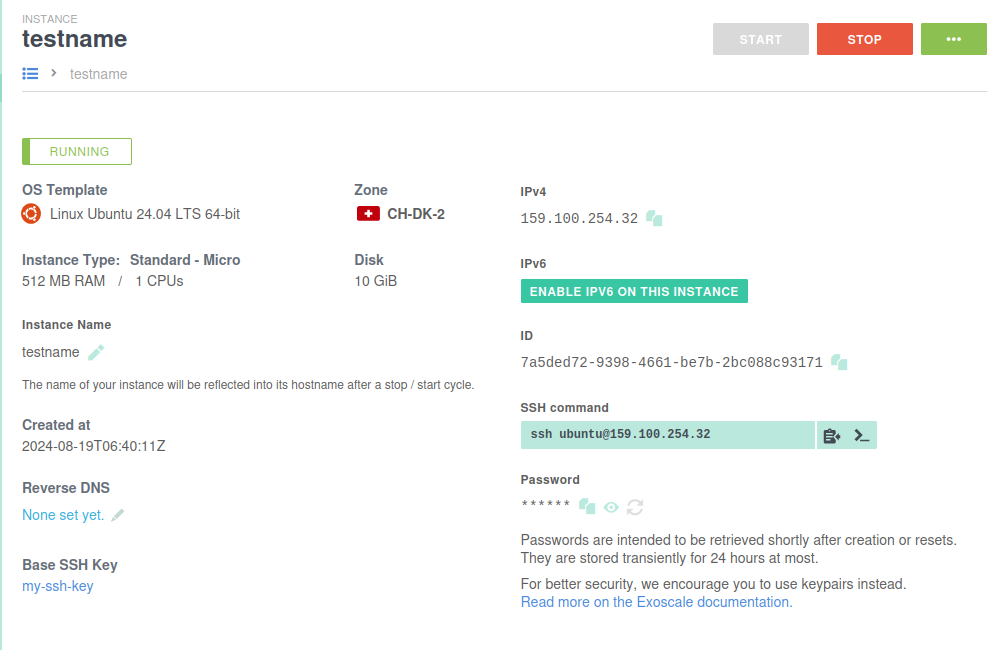Read more on Exoscale documentation
This screenshot has width=1006, height=650.
[x=656, y=602]
